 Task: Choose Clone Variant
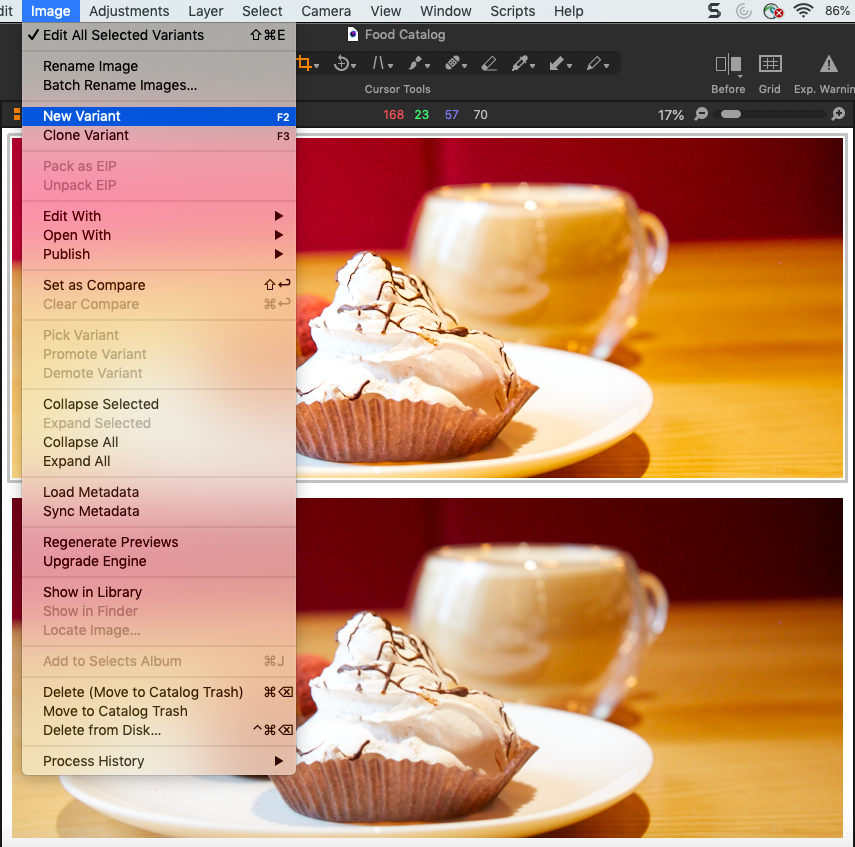click(x=159, y=135)
